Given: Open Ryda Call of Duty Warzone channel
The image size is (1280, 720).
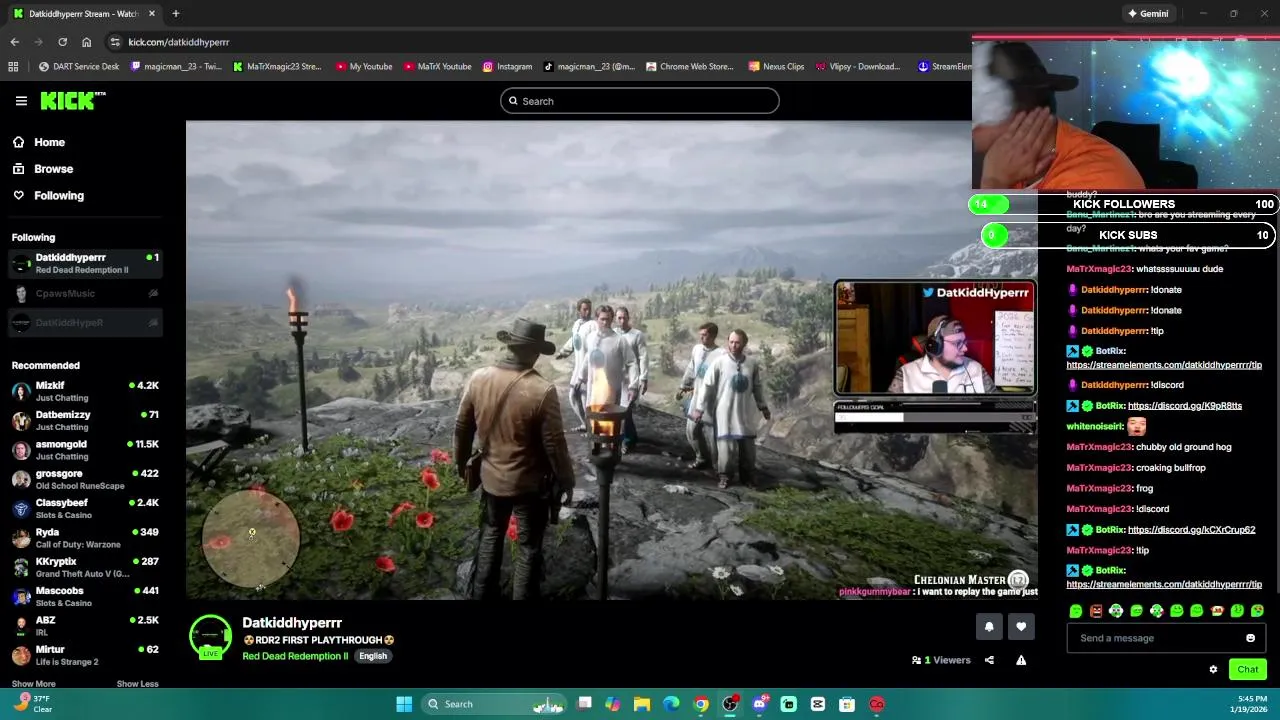Looking at the screenshot, I should tap(84, 538).
